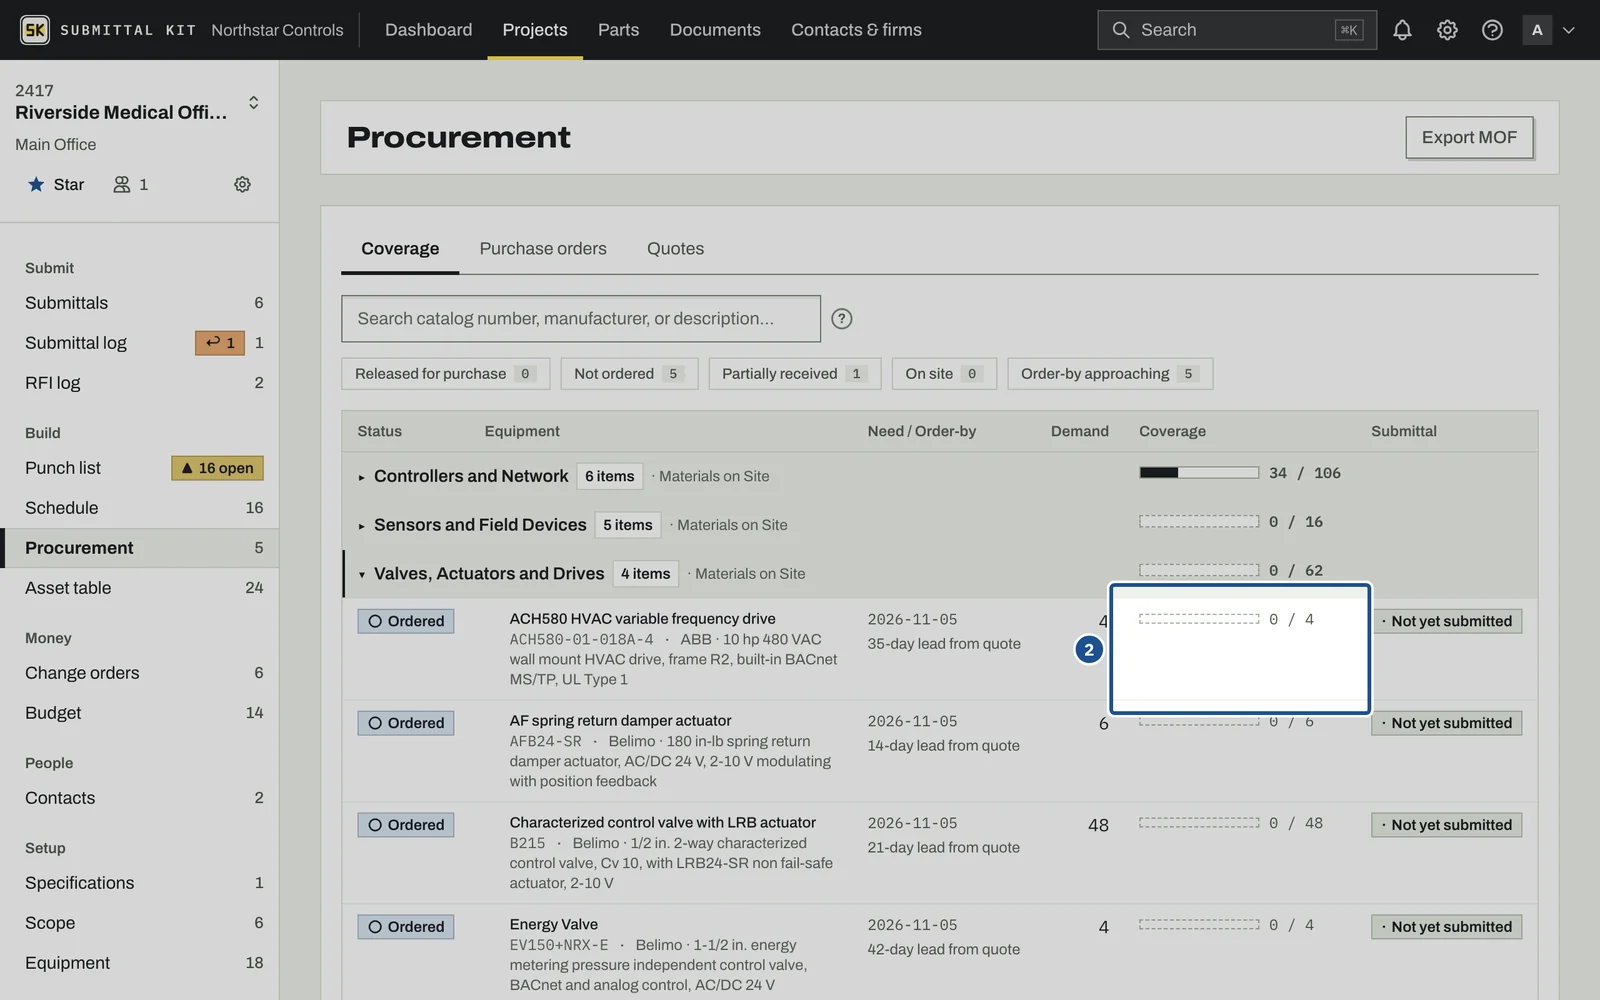Viewport: 1600px width, 1000px height.
Task: Collapse the Valves, Actuators and Drives group
Action: pyautogui.click(x=361, y=575)
